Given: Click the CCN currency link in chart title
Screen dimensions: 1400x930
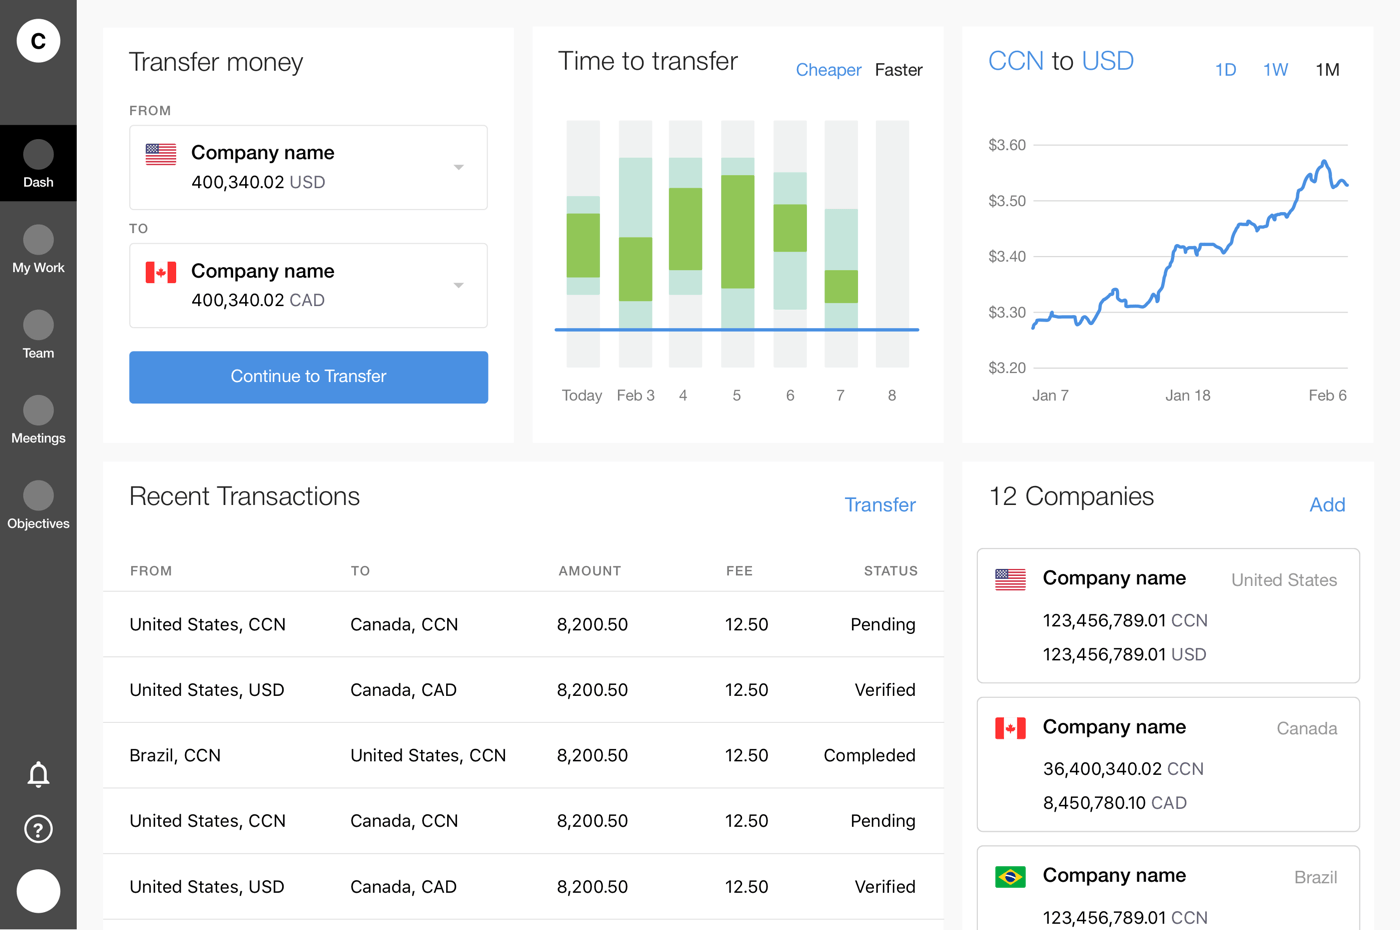Looking at the screenshot, I should click(1015, 61).
